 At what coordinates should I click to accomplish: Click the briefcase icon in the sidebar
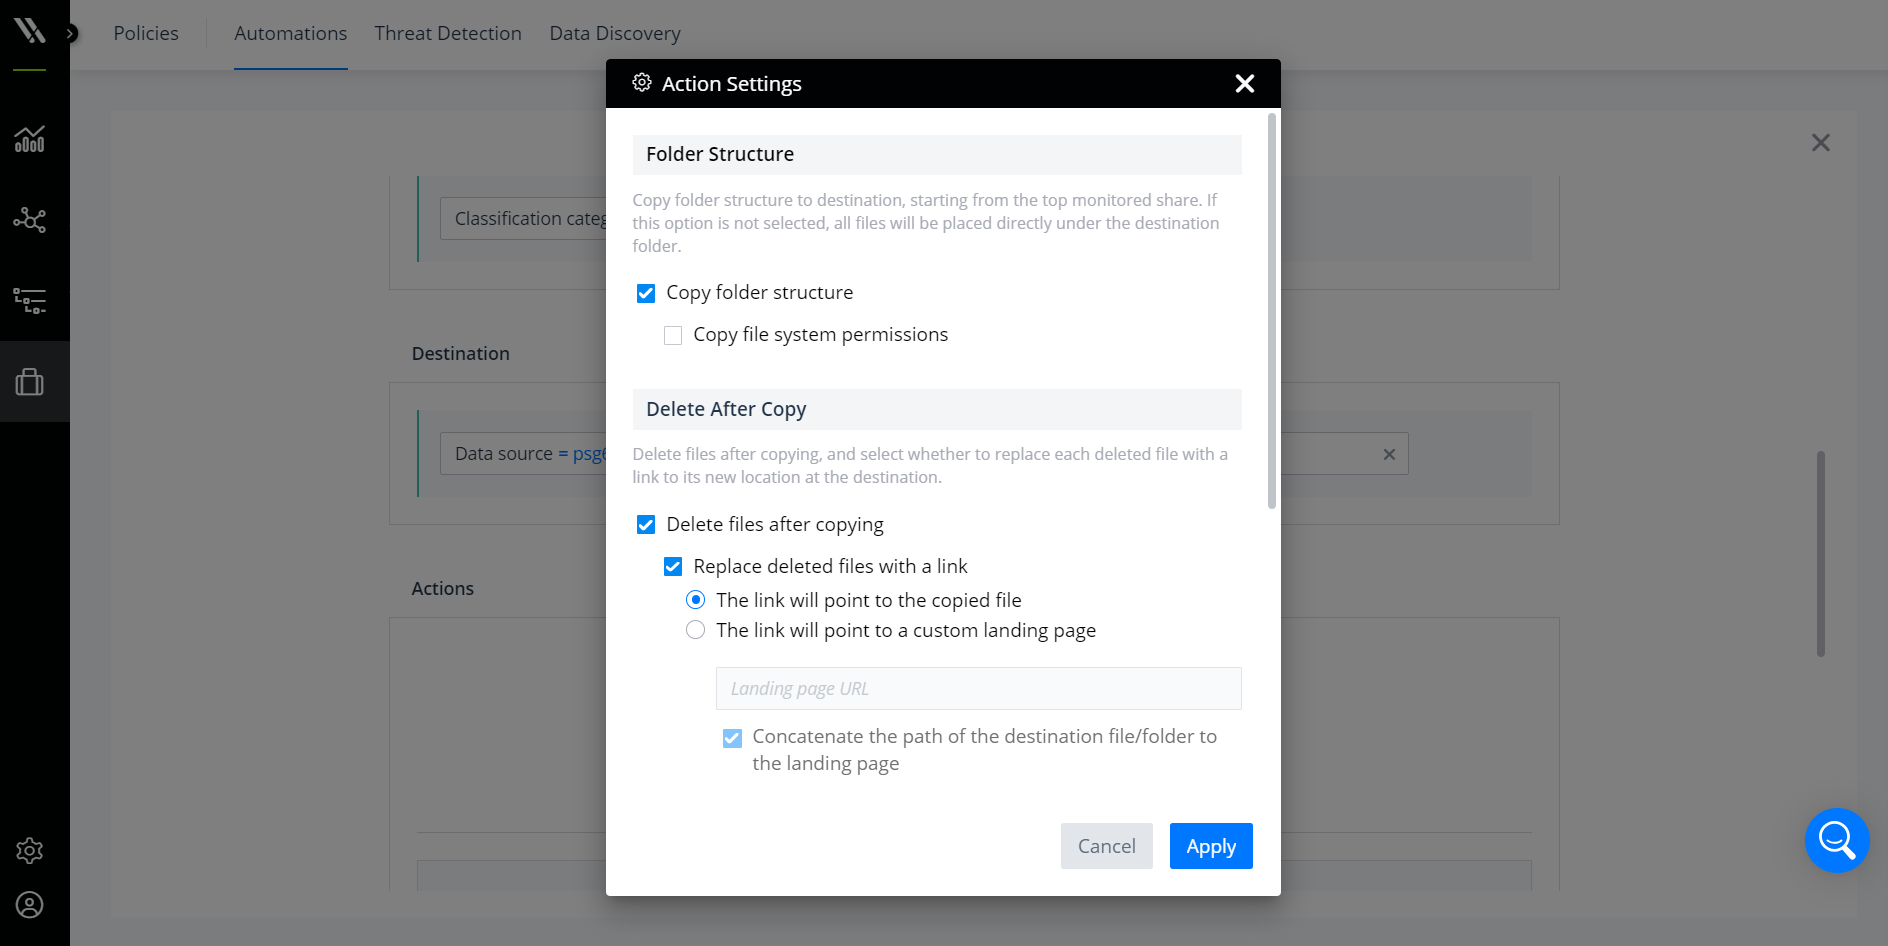(x=30, y=381)
